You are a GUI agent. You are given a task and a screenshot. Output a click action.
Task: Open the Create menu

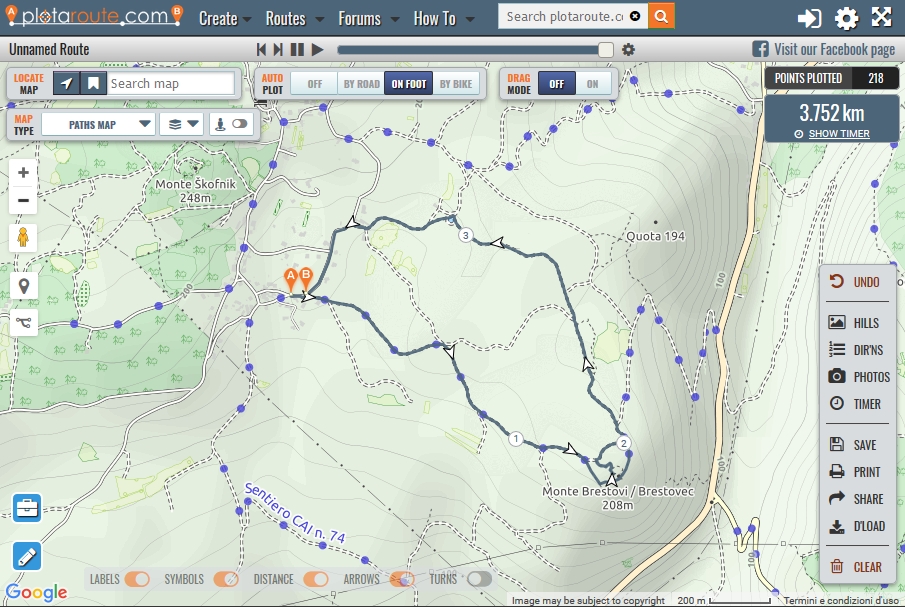219,18
